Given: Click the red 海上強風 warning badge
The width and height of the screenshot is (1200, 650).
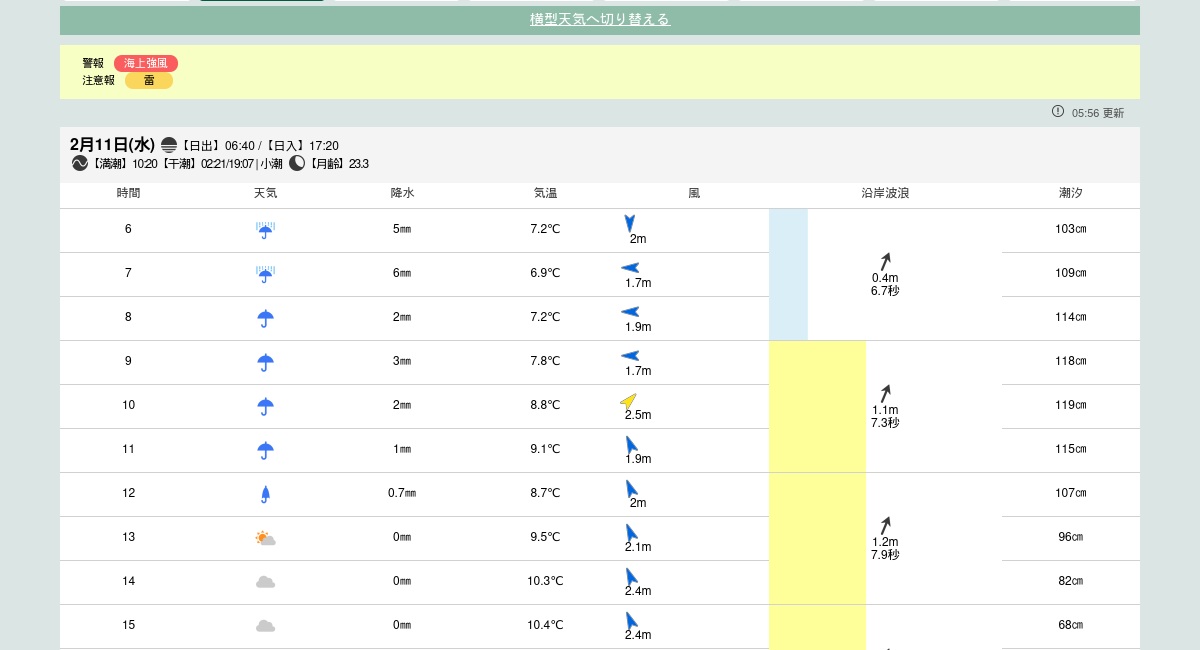Looking at the screenshot, I should click(x=146, y=63).
